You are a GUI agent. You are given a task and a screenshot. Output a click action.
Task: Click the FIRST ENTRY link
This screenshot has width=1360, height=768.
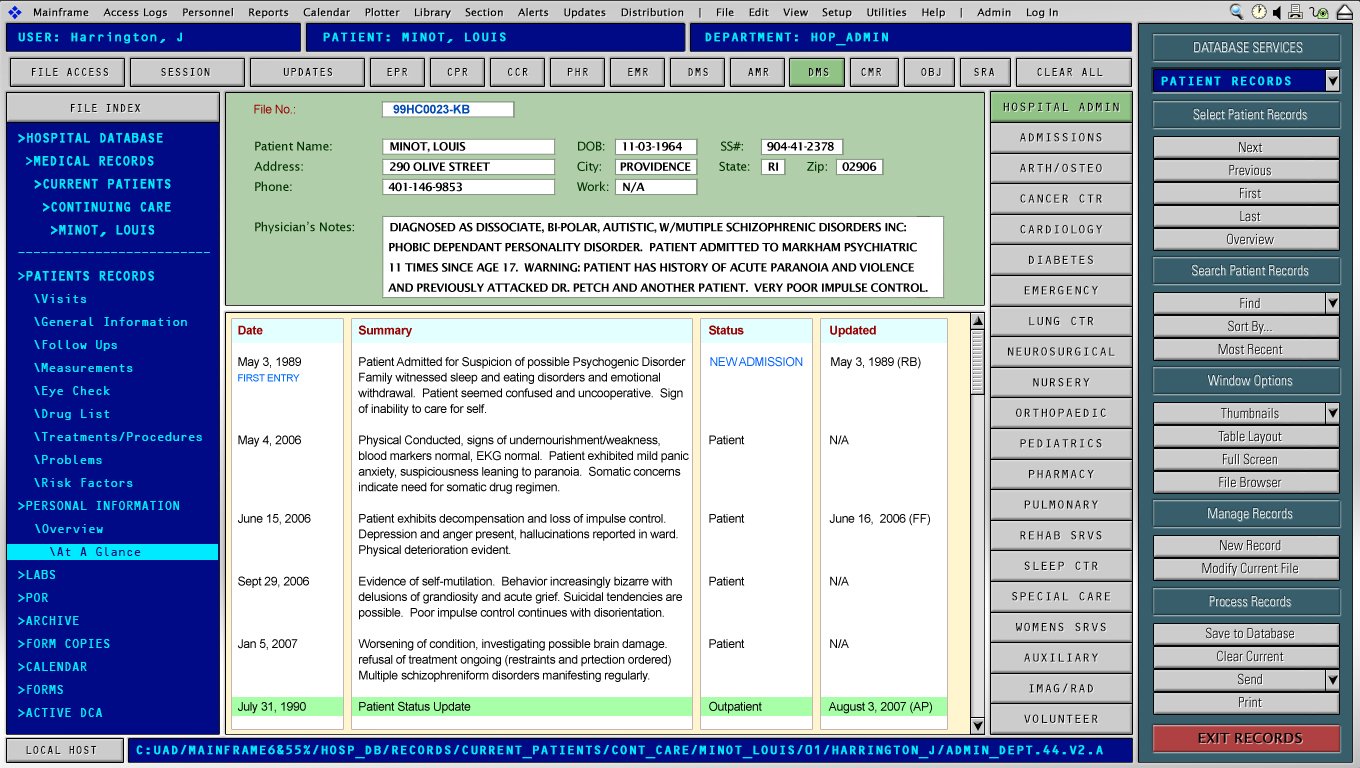(x=268, y=378)
